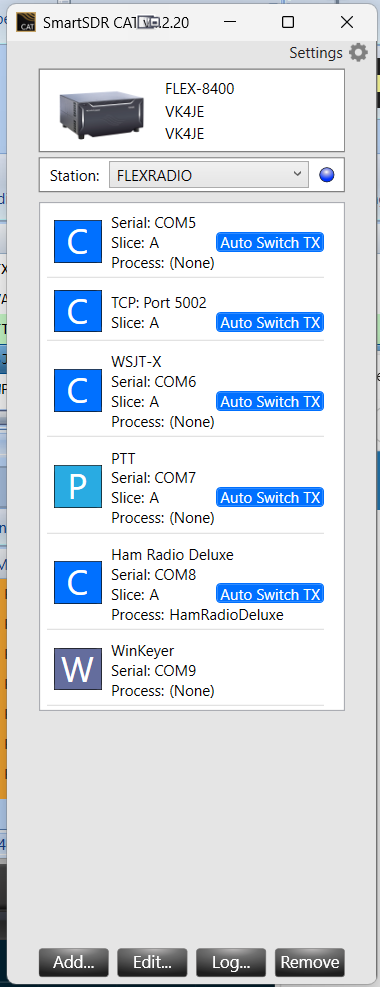Select the 'TCP: Port 5002' text
This screenshot has height=987, width=380.
pyautogui.click(x=159, y=303)
